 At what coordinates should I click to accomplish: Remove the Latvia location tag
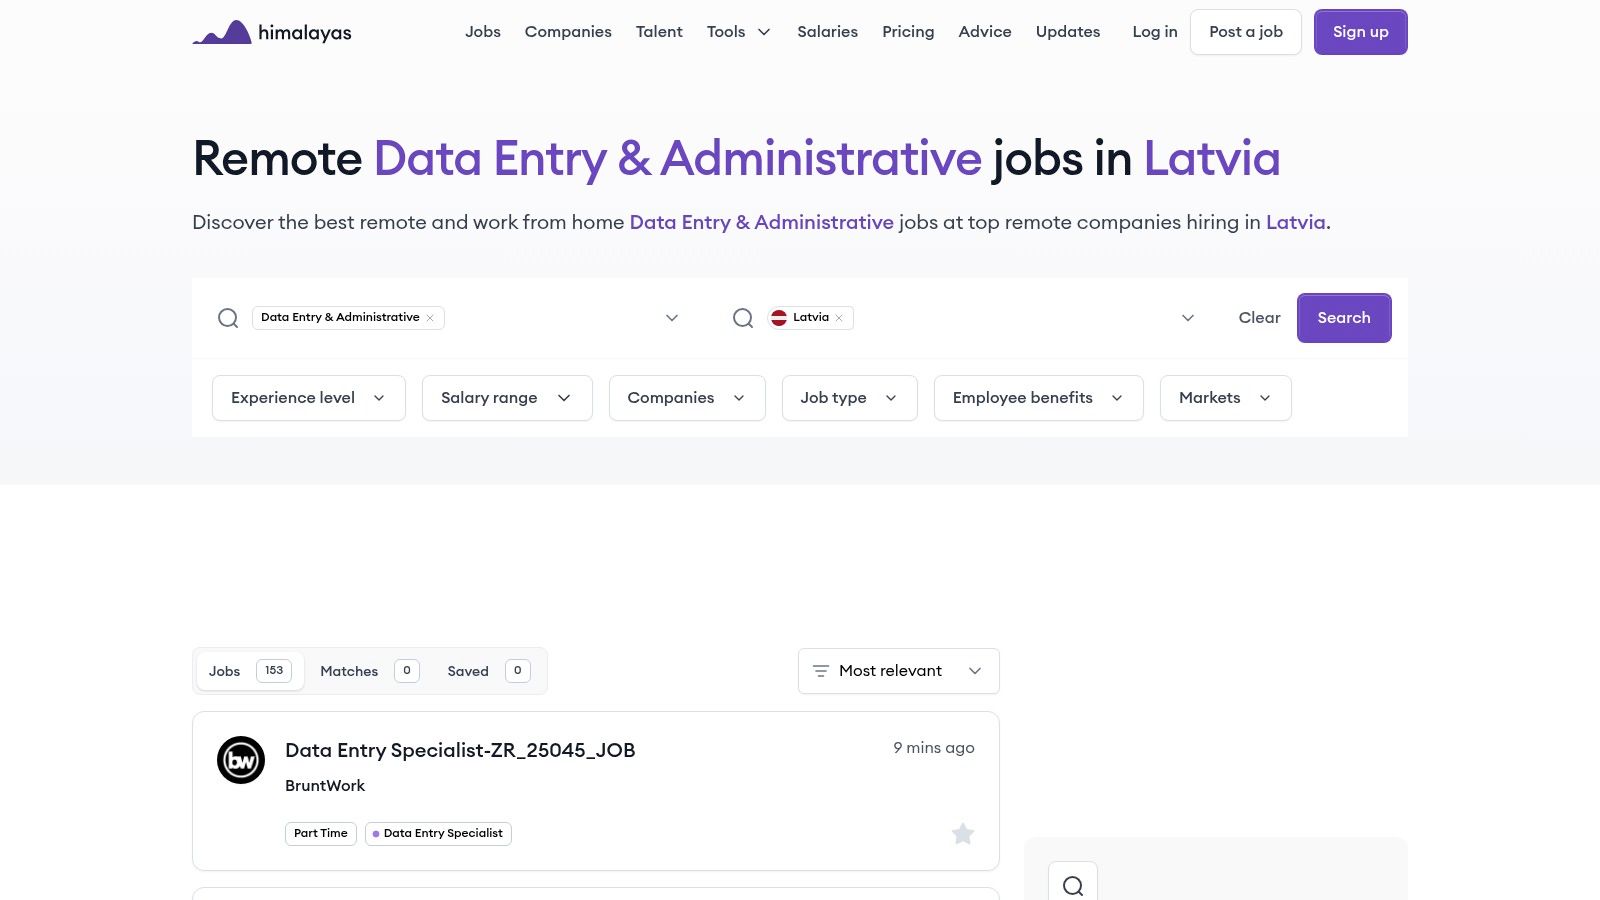point(839,318)
